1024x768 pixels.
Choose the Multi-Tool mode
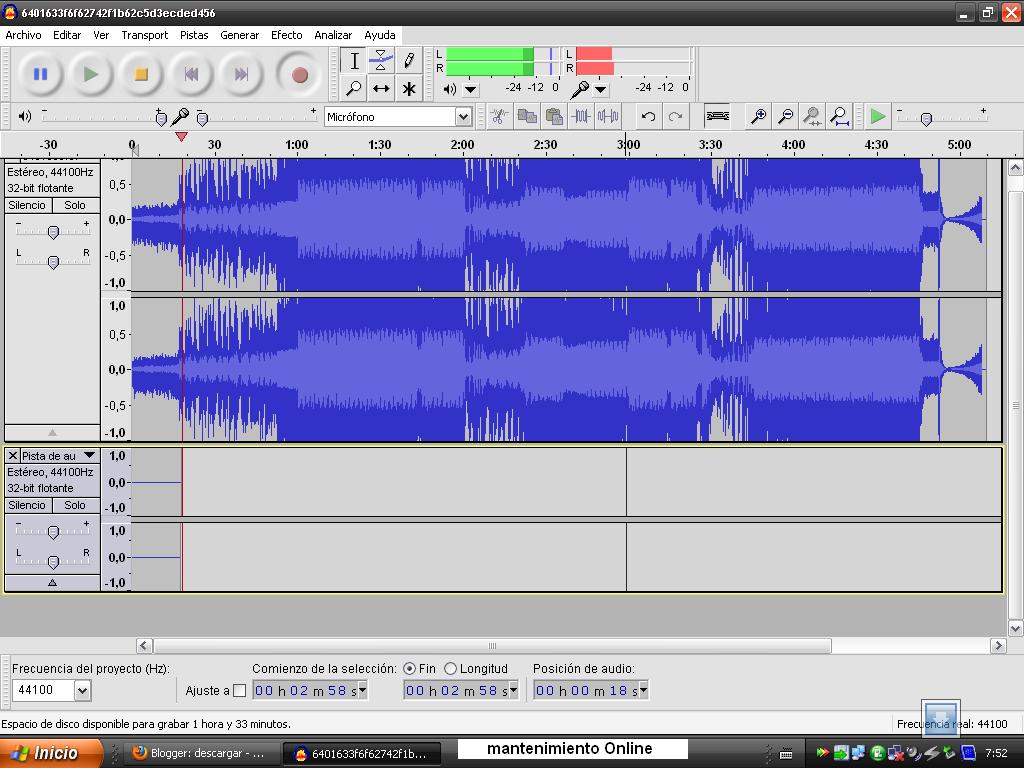coord(409,88)
